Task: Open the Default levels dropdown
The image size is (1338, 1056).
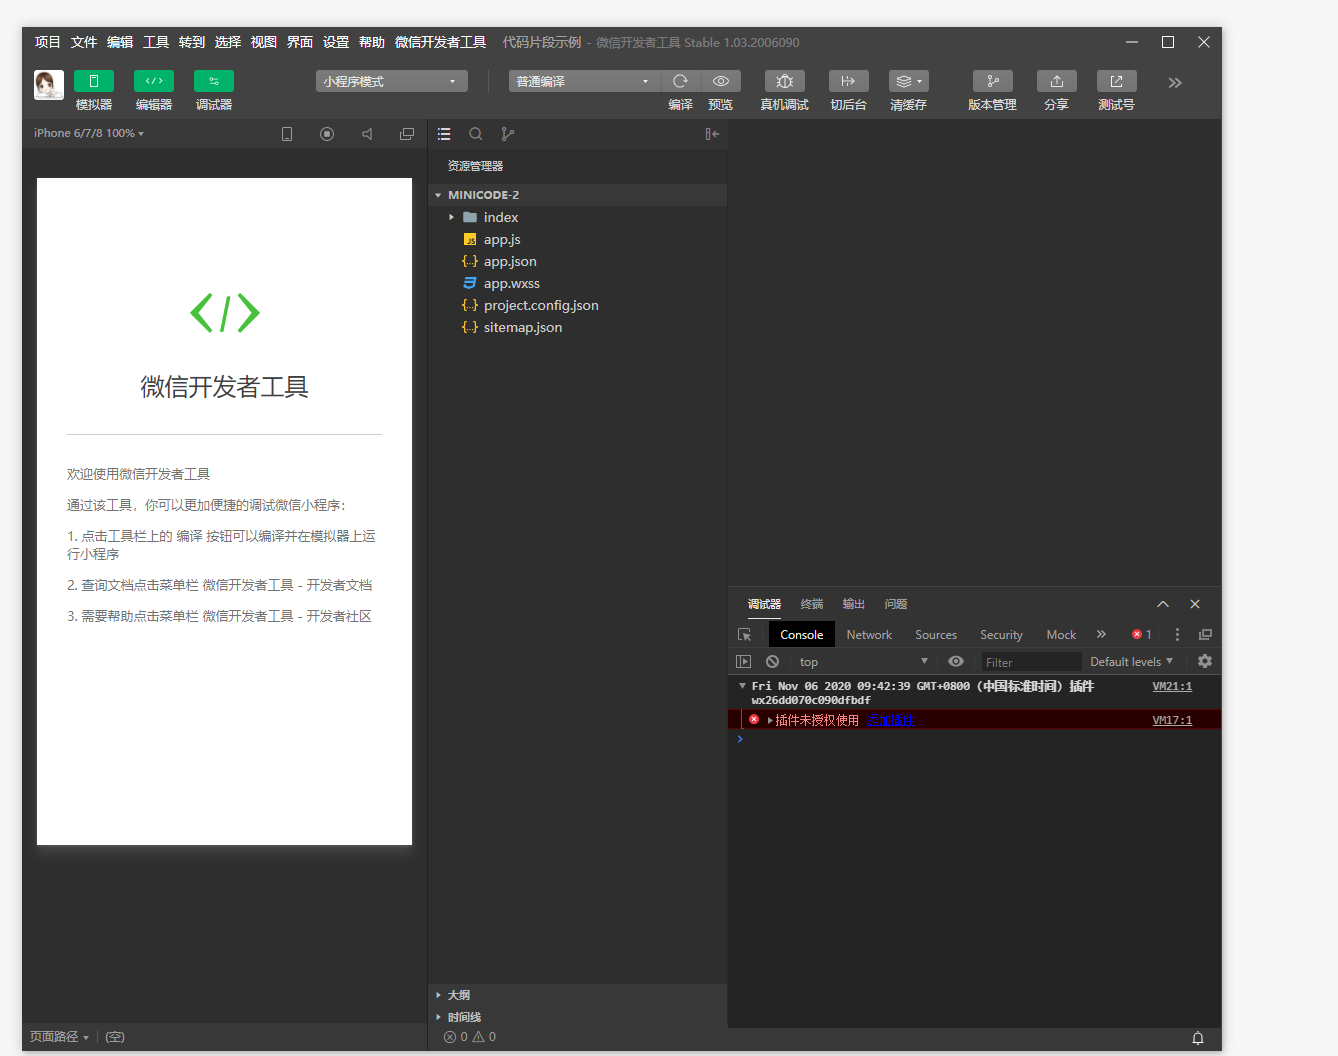Action: point(1131,661)
